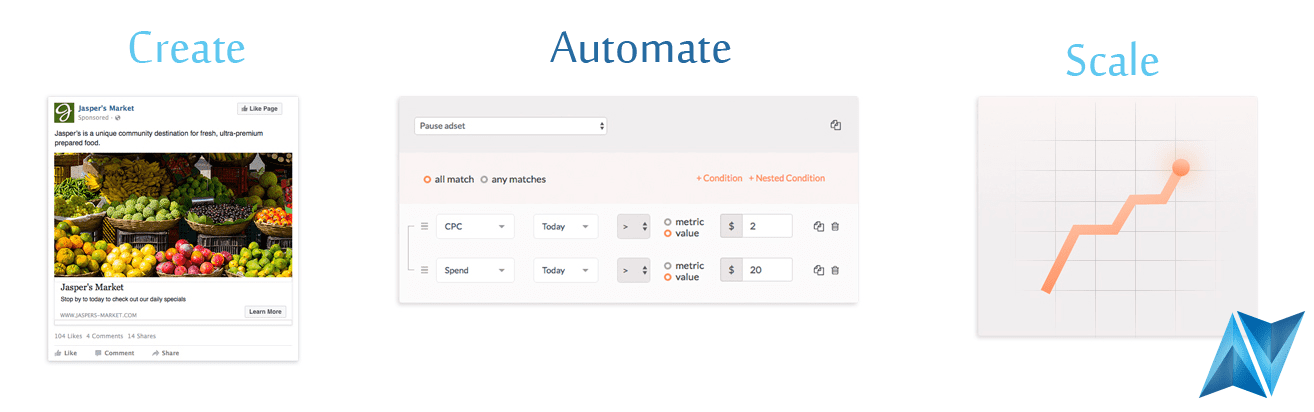Open the Spend metric dropdown
This screenshot has width=1314, height=412.
coord(475,270)
